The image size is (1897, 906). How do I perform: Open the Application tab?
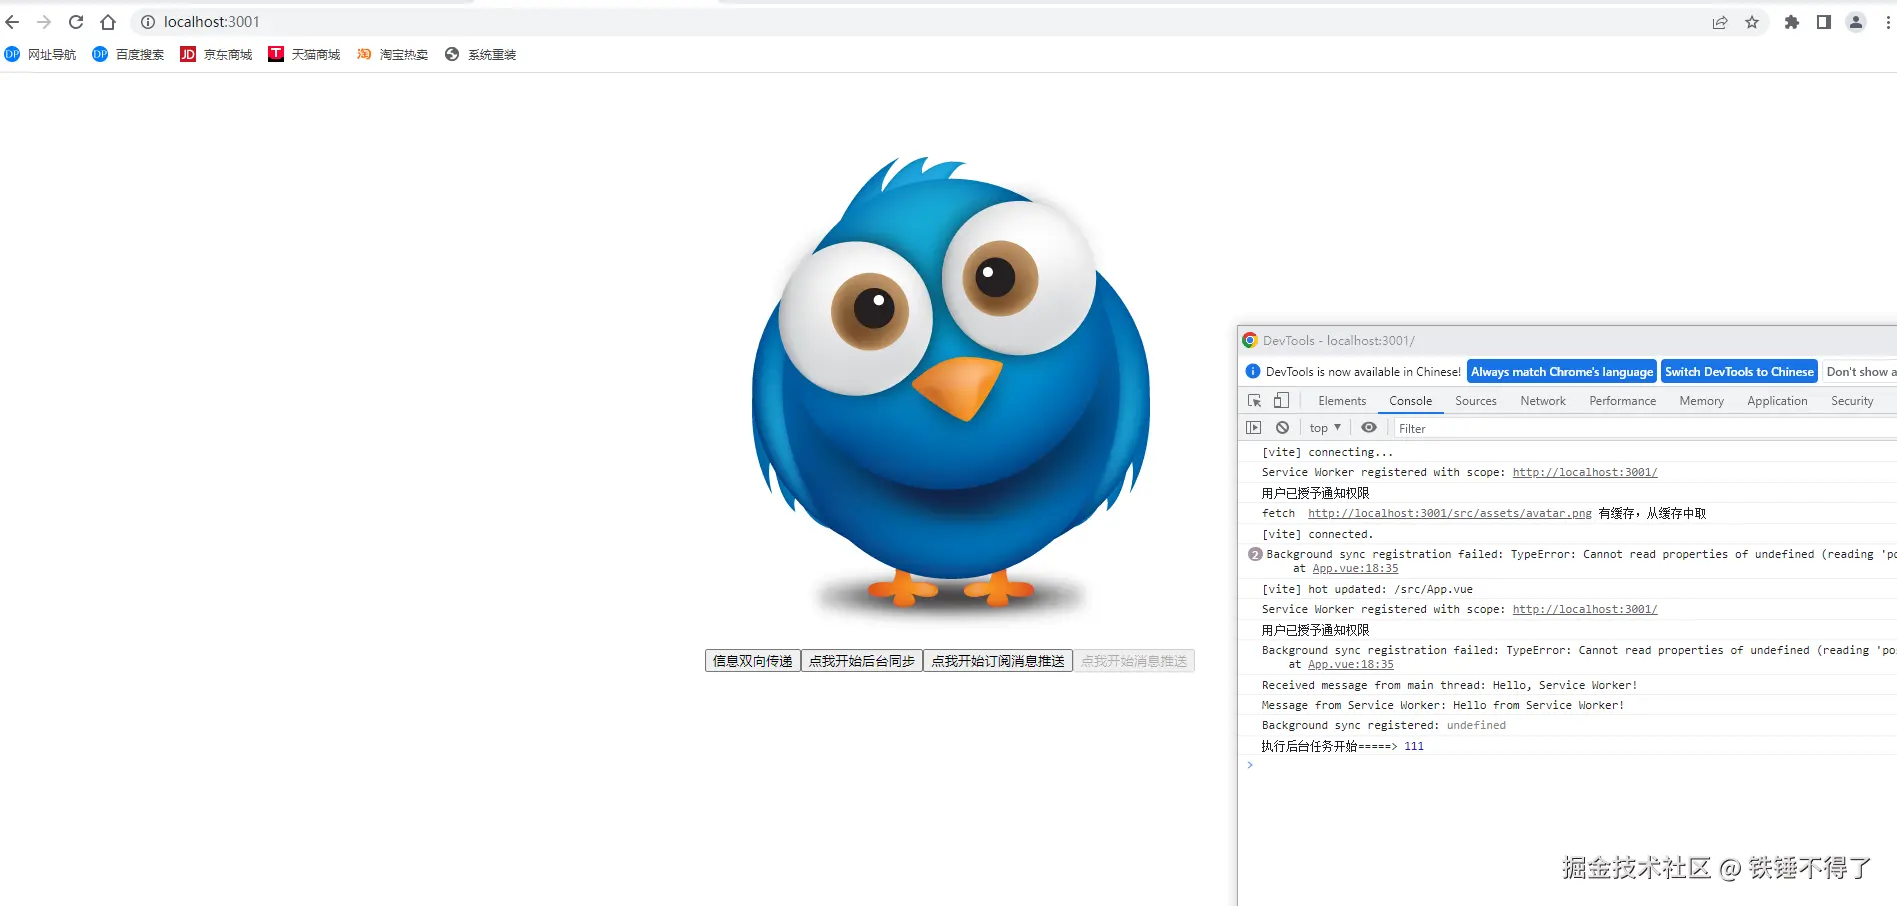(x=1777, y=401)
